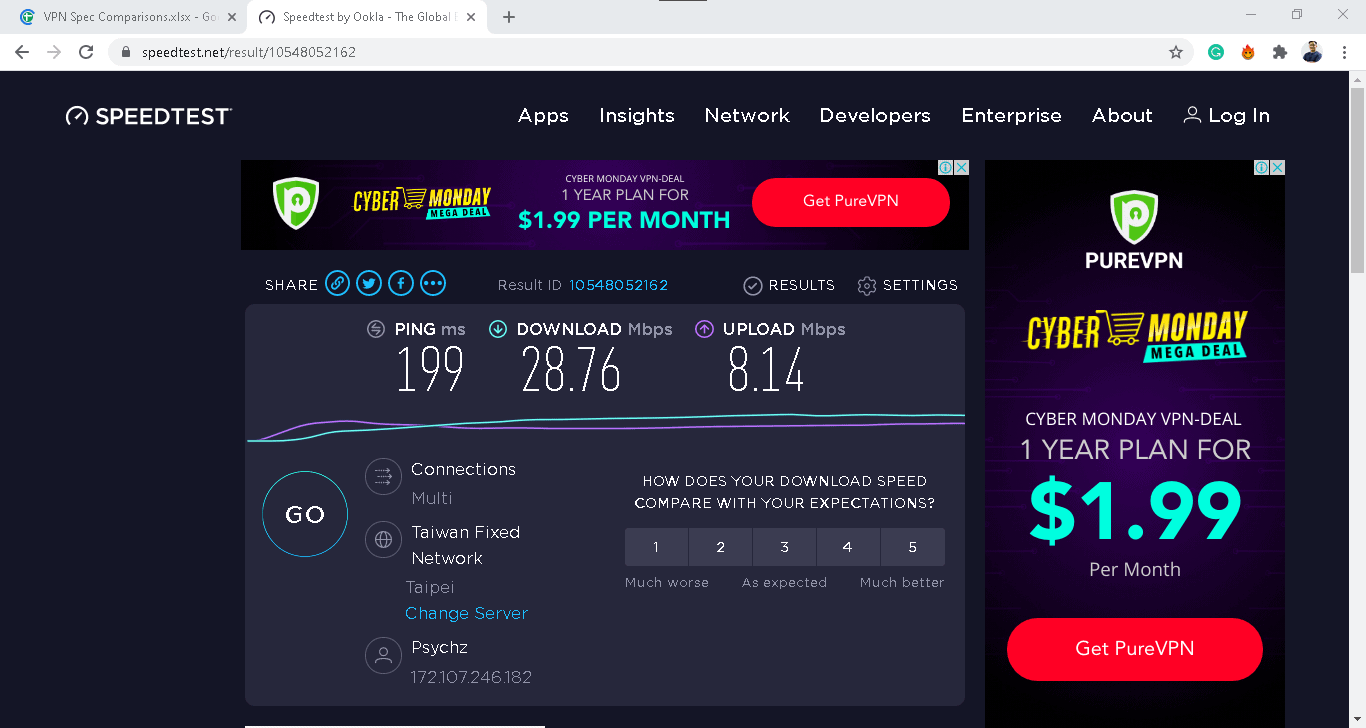Image resolution: width=1366 pixels, height=728 pixels.
Task: Open the Insights menu item
Action: pyautogui.click(x=637, y=115)
